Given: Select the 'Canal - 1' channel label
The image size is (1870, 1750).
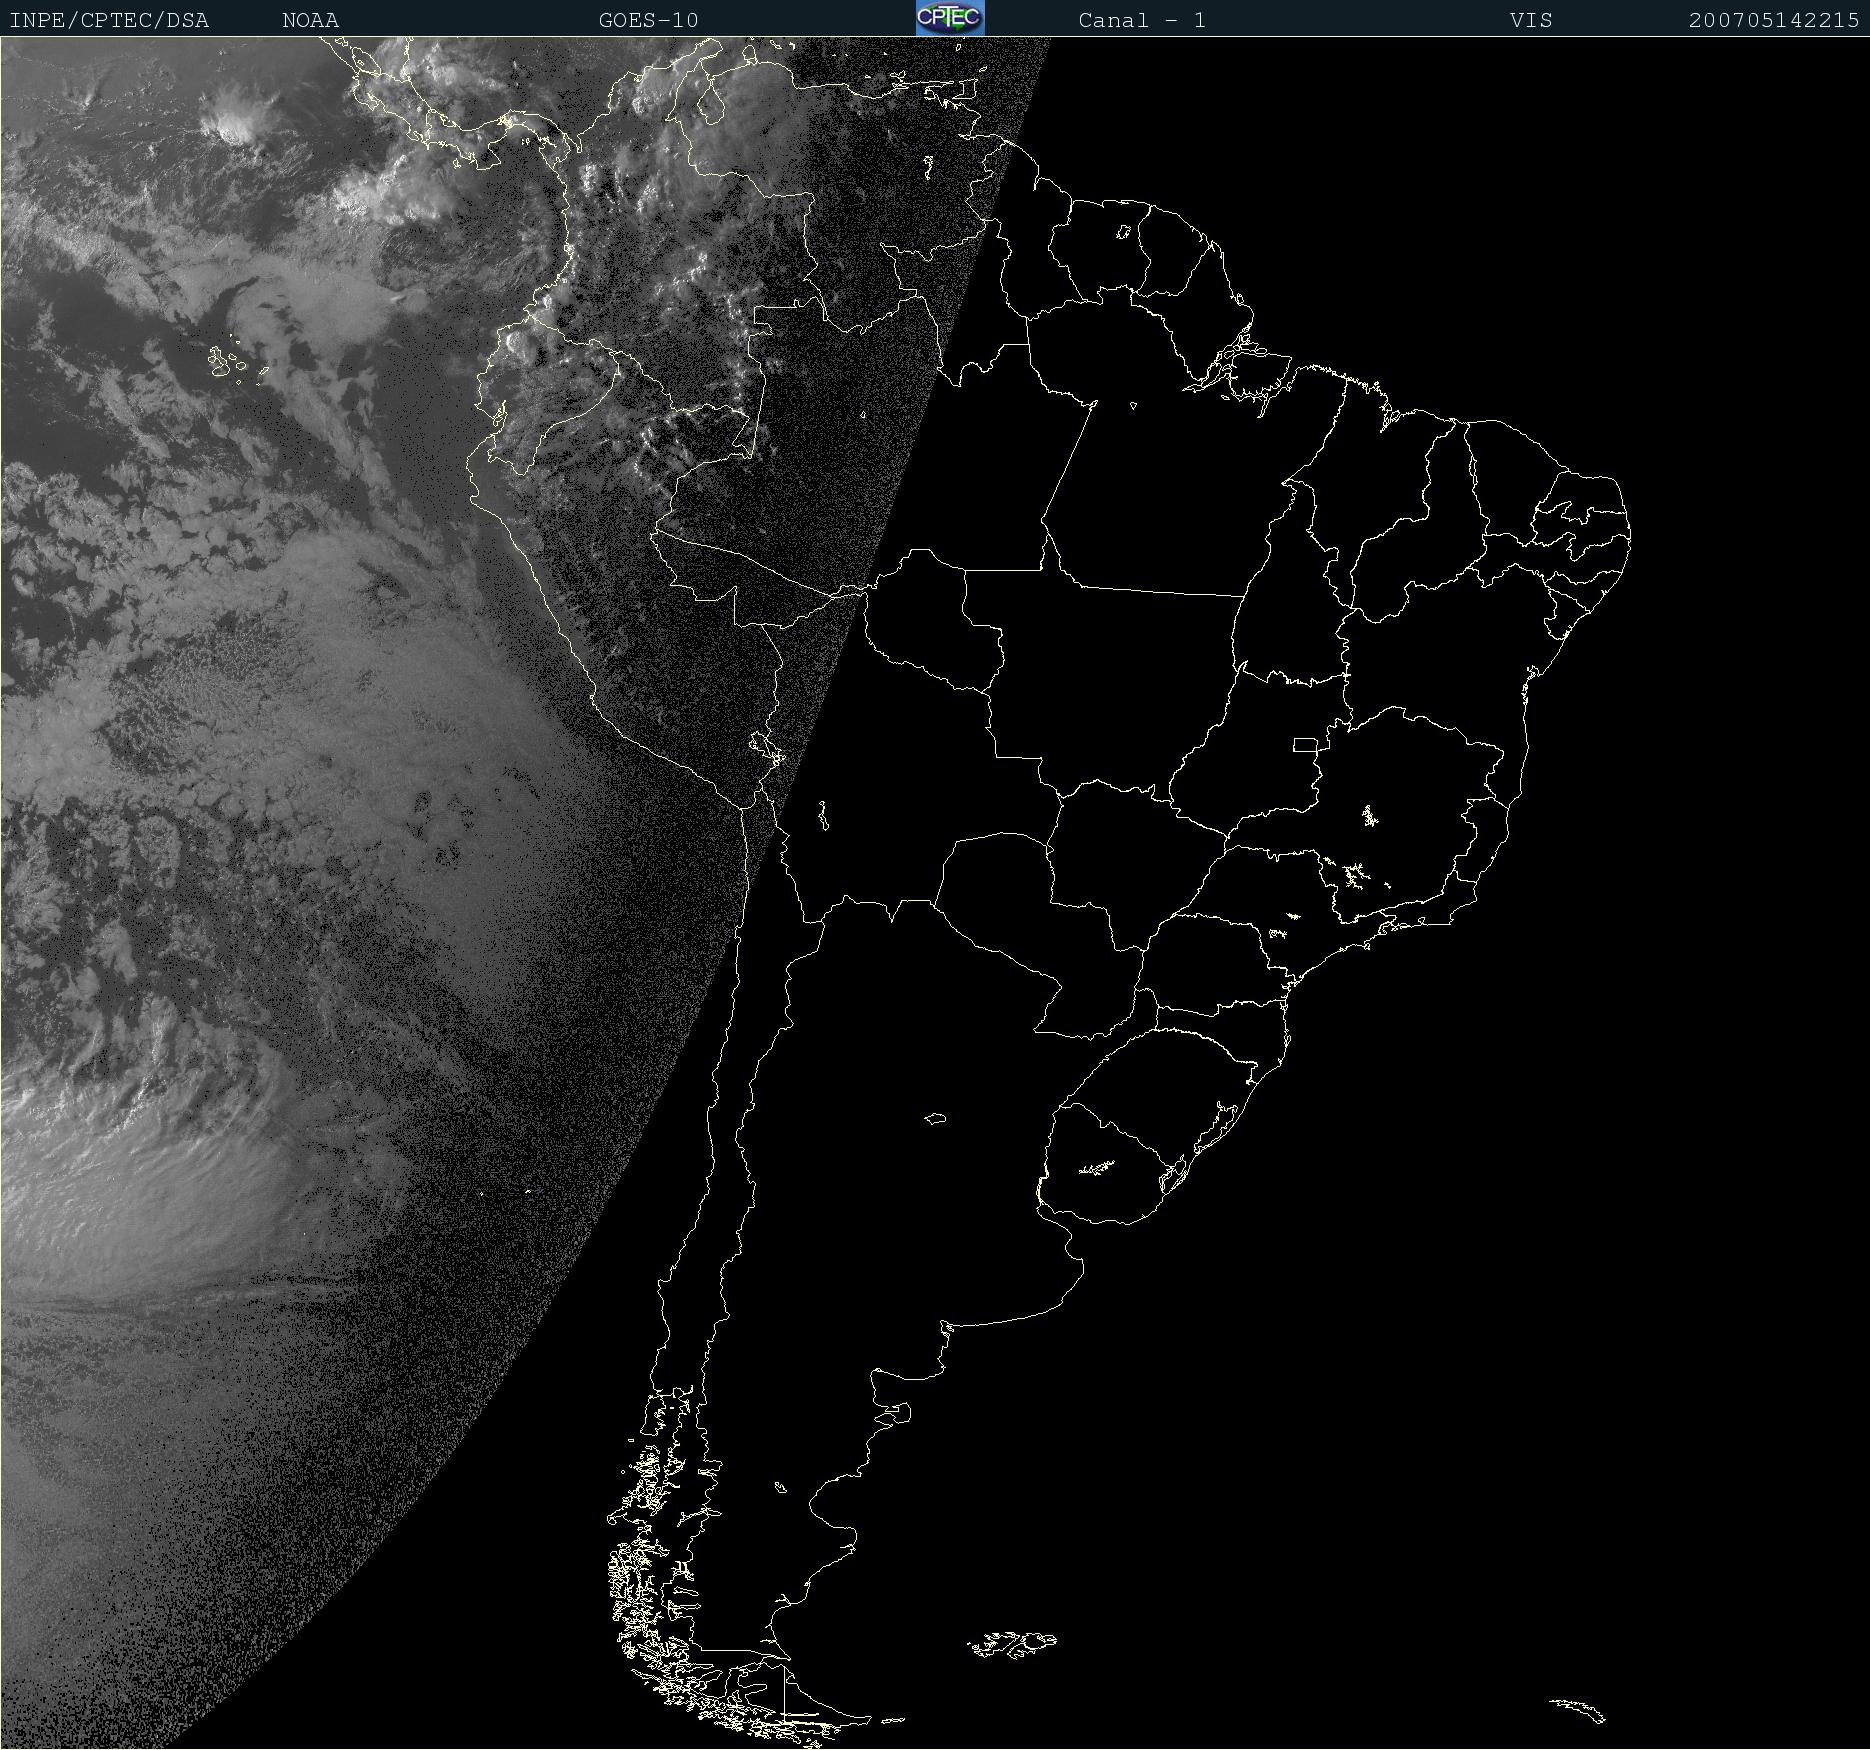Looking at the screenshot, I should click(x=1142, y=20).
